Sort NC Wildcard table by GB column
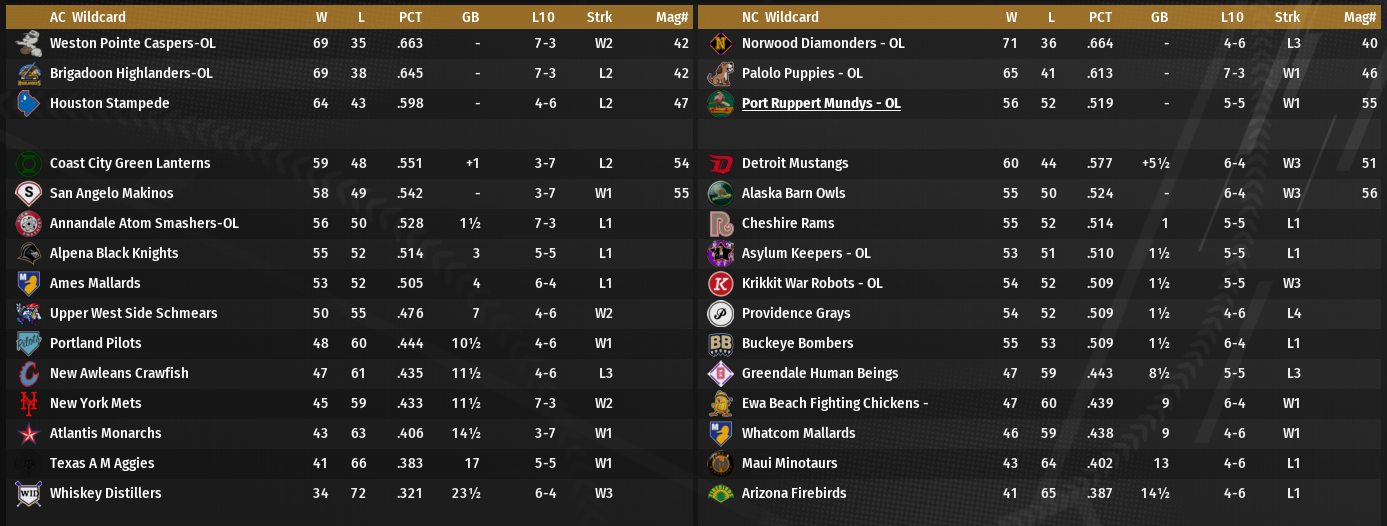The width and height of the screenshot is (1387, 526). coord(1159,17)
